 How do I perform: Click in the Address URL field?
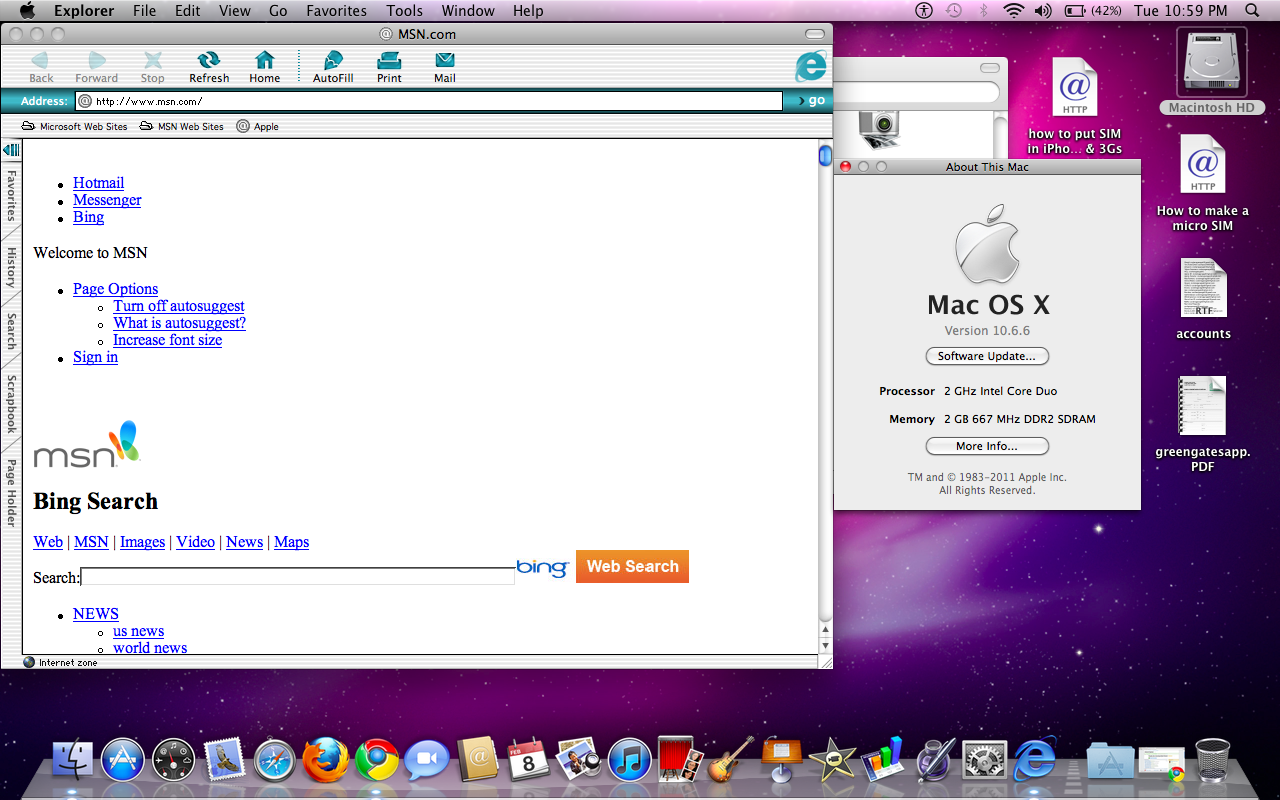click(429, 101)
